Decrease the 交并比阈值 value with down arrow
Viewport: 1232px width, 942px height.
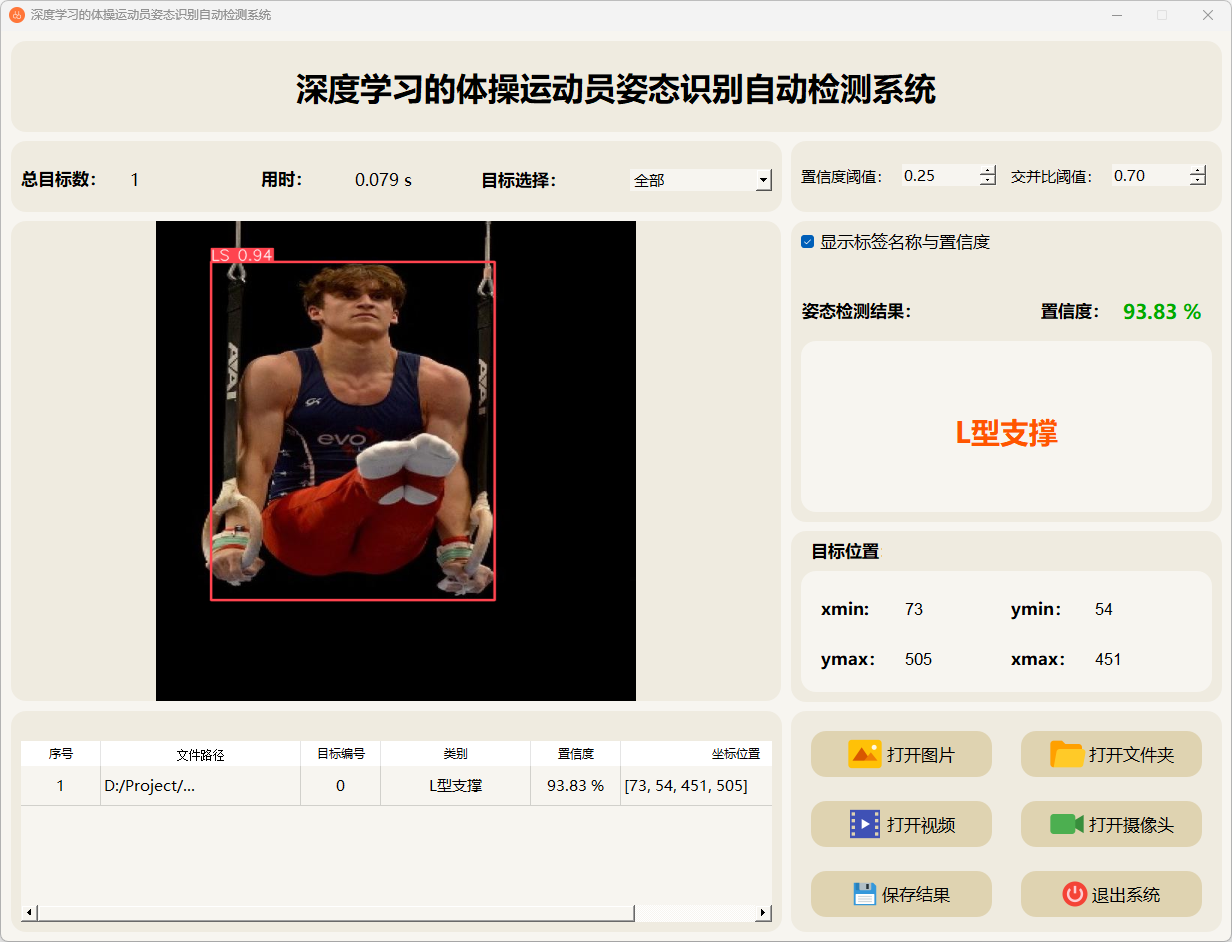pyautogui.click(x=1198, y=181)
